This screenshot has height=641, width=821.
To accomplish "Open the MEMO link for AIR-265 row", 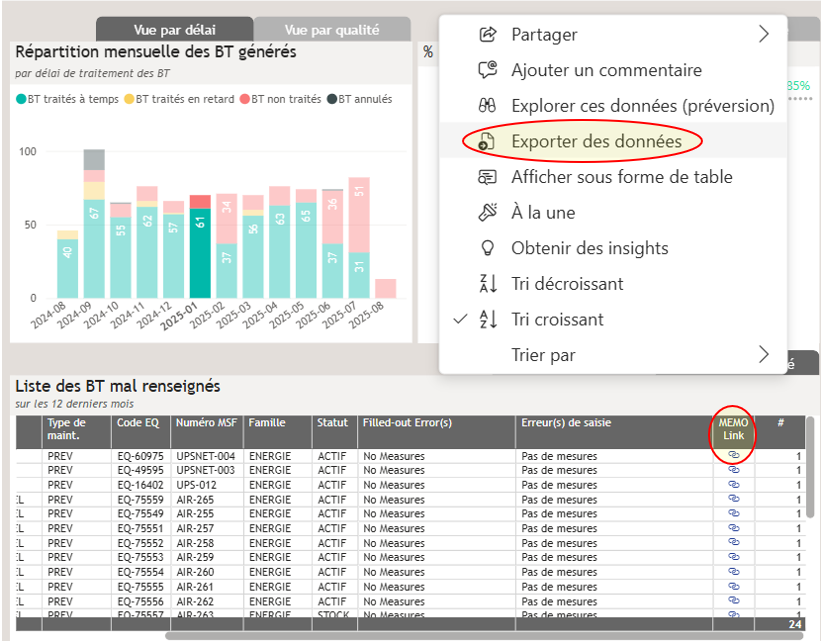I will click(x=733, y=499).
